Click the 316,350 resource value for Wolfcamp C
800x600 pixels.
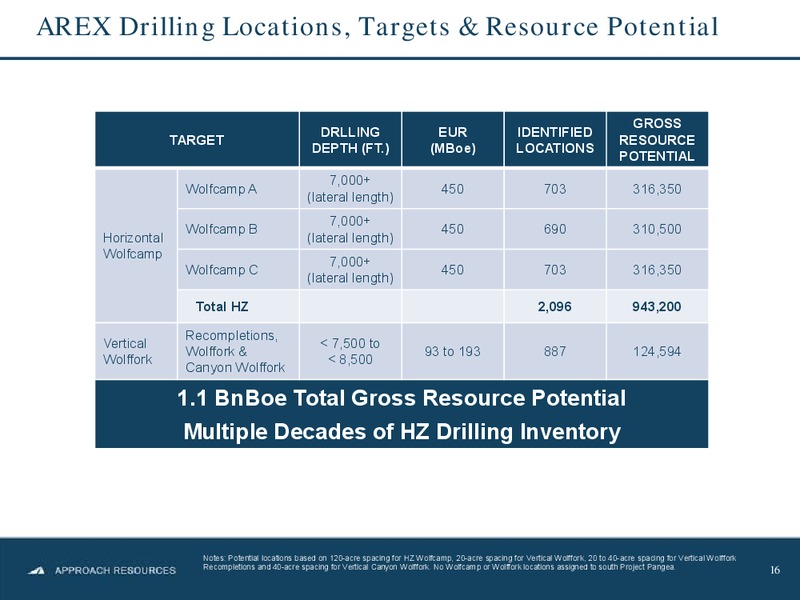pos(657,269)
